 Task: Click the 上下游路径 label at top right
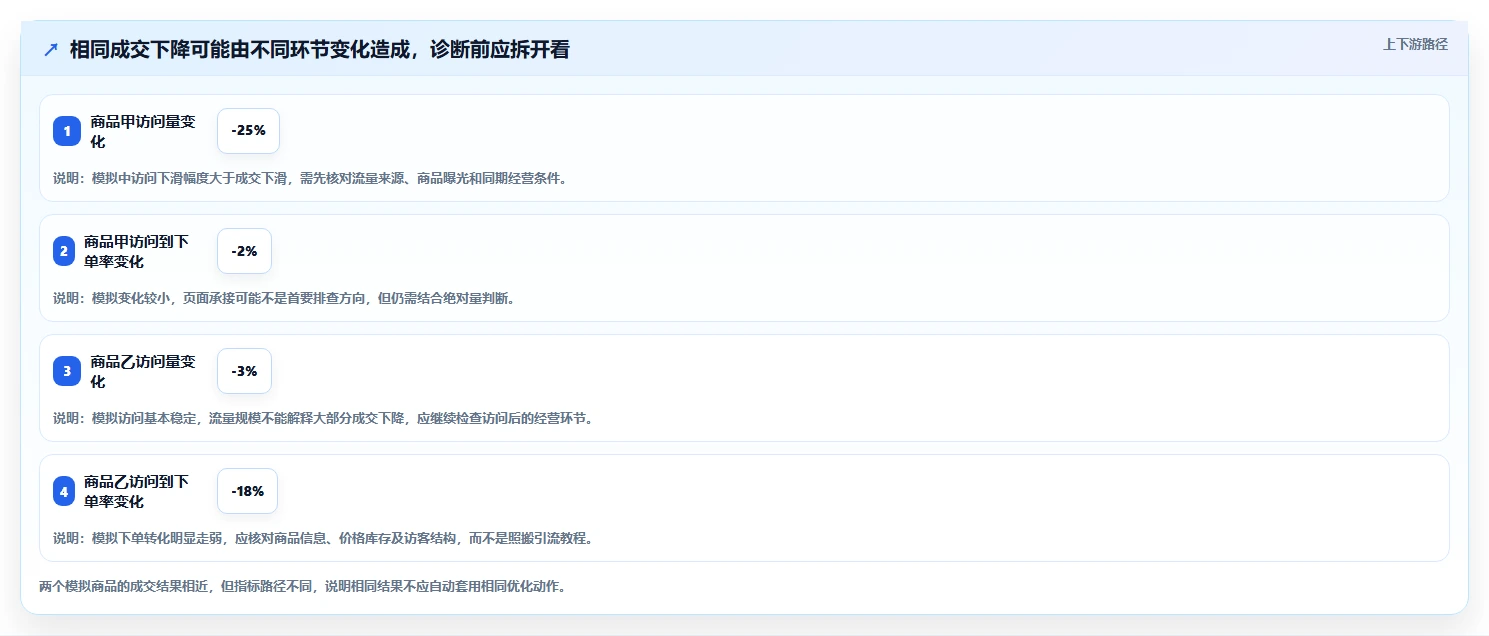pyautogui.click(x=1415, y=44)
